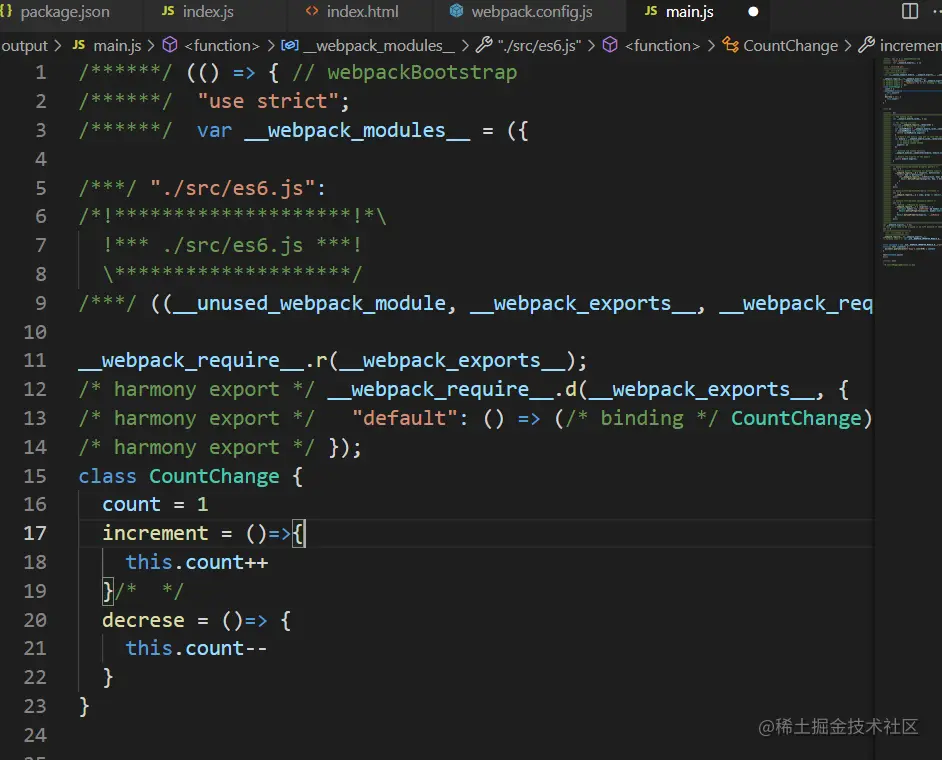Click decrese property on line 20

coord(143,620)
